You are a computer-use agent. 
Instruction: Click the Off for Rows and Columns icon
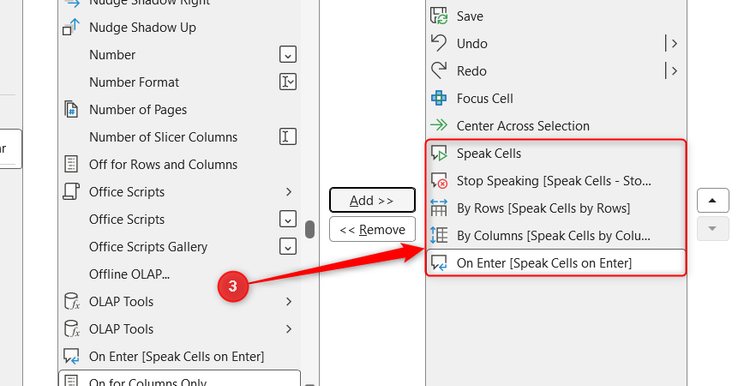71,164
